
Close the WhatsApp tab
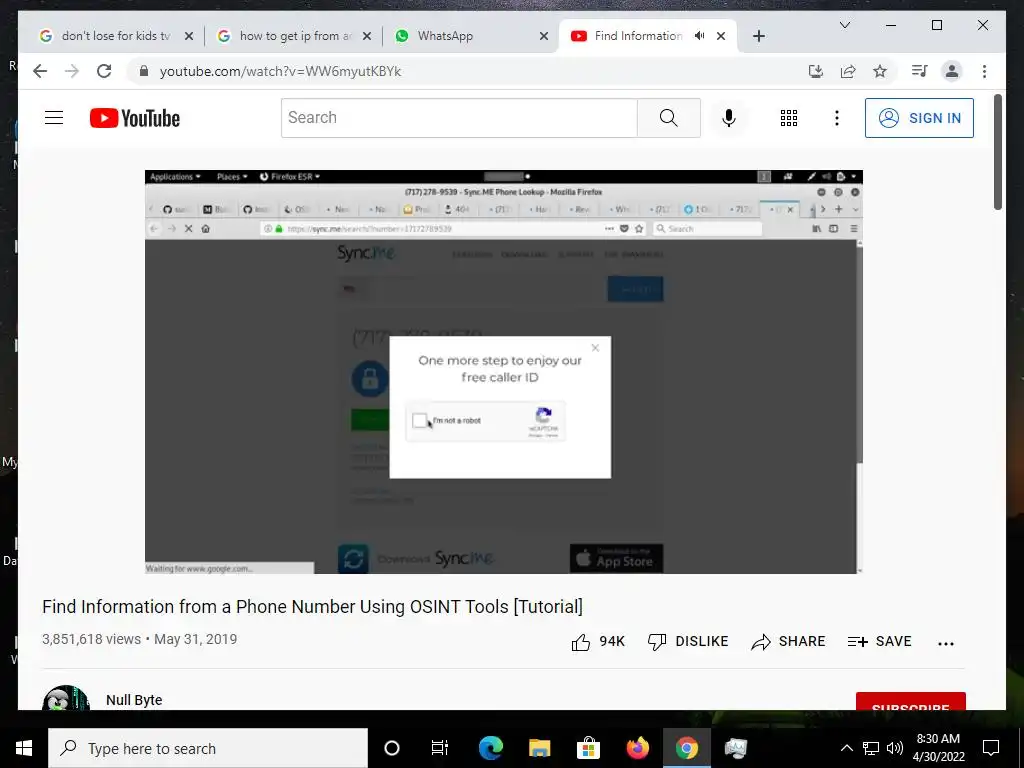543,36
